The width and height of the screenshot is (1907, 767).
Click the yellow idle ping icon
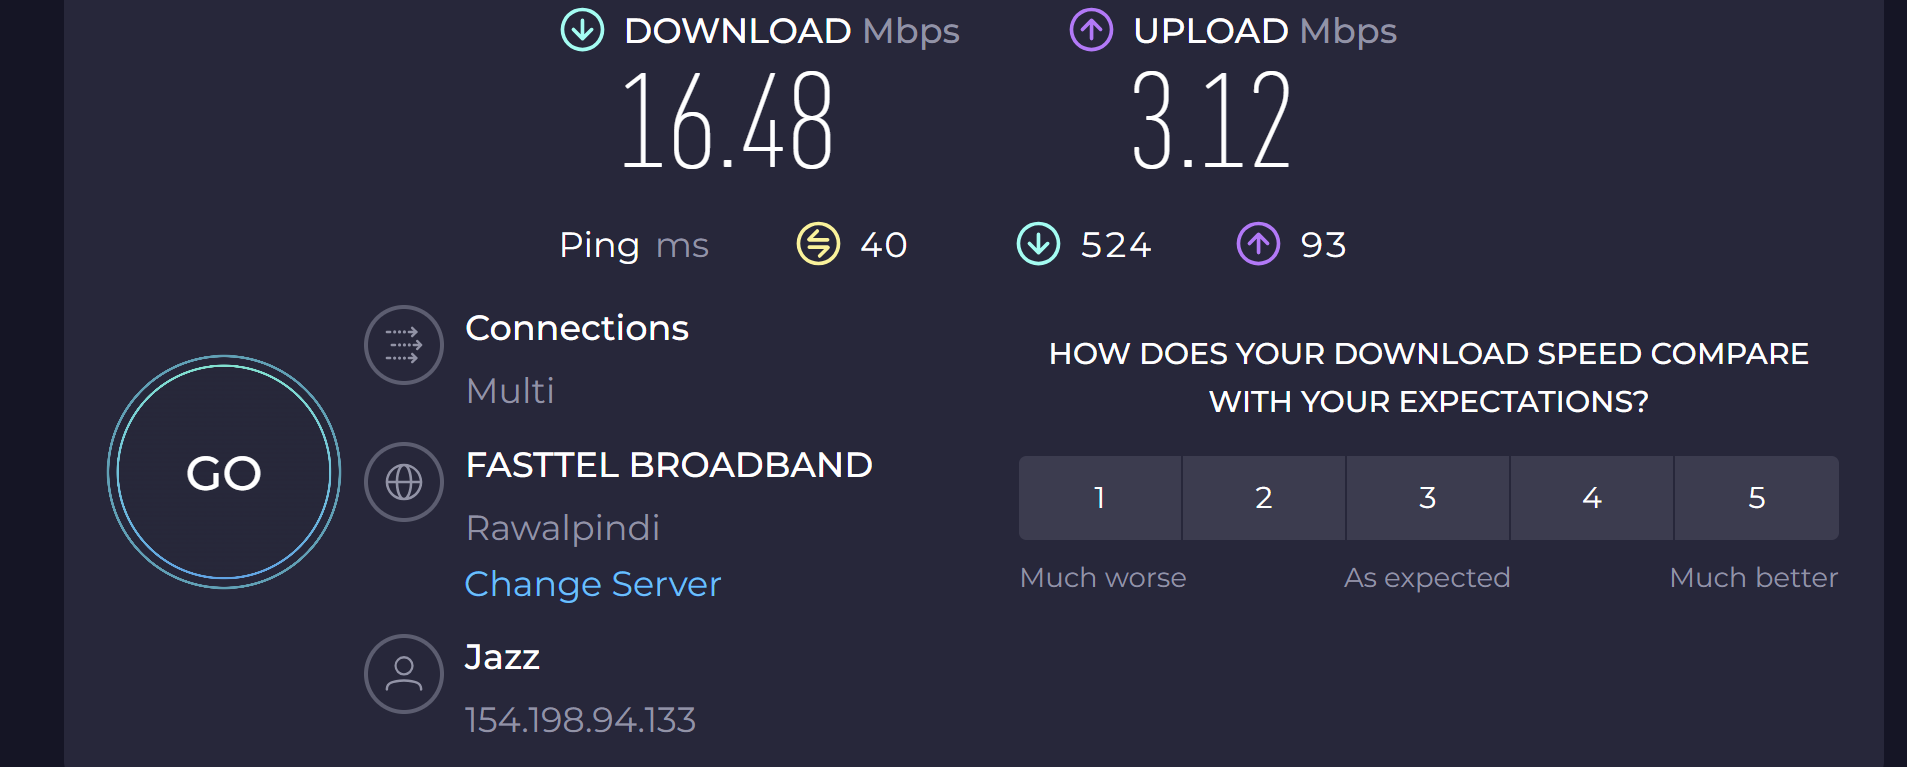[x=818, y=244]
